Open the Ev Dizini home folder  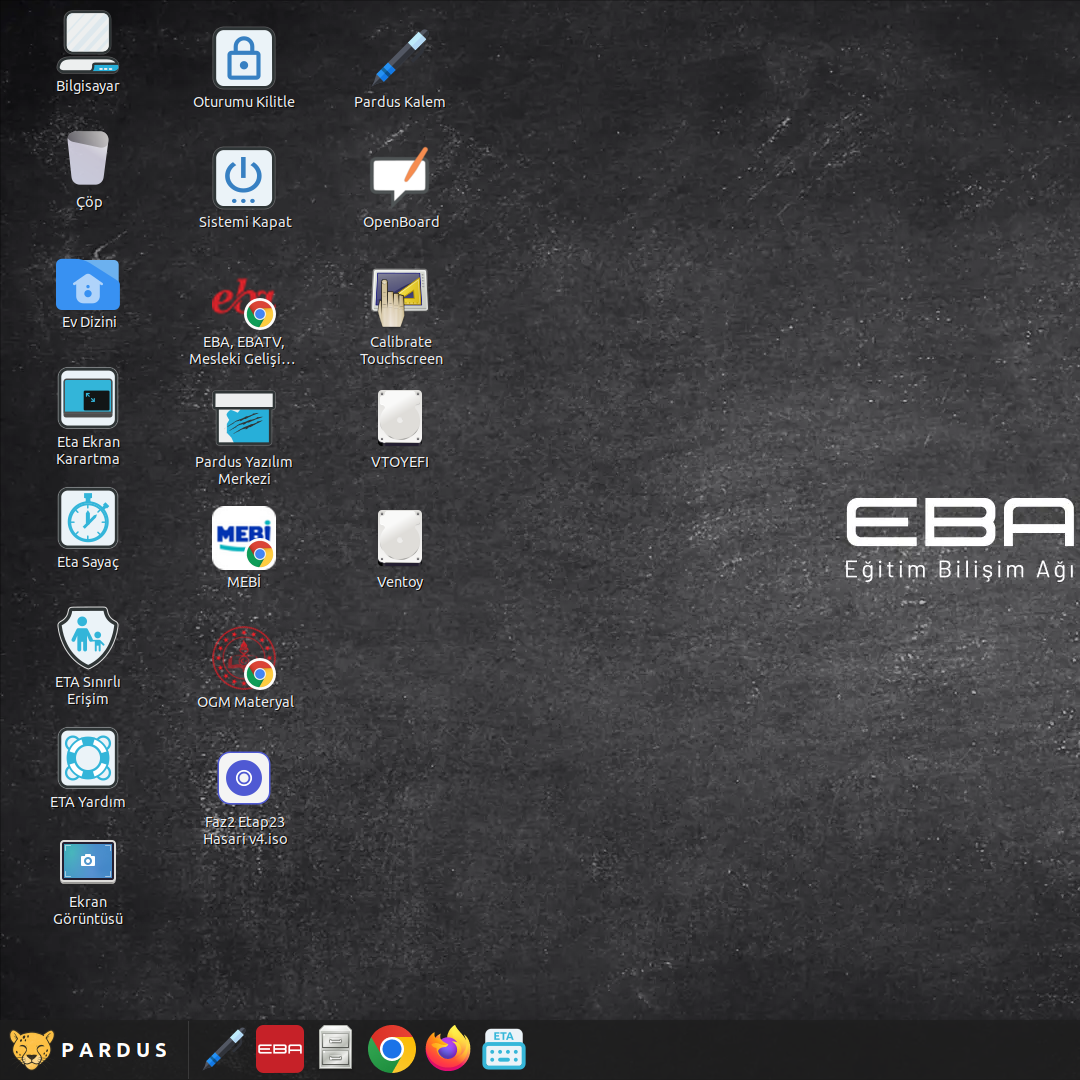[88, 284]
